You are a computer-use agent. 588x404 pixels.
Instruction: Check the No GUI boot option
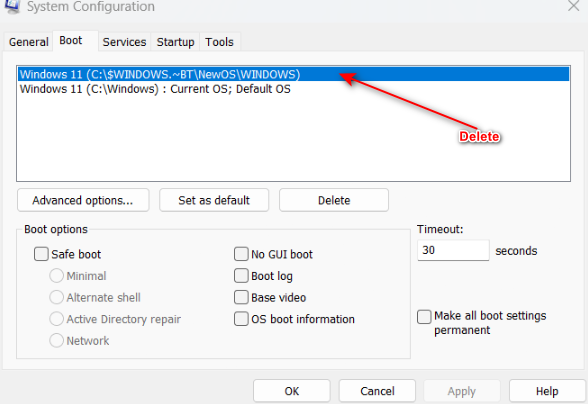pyautogui.click(x=241, y=254)
